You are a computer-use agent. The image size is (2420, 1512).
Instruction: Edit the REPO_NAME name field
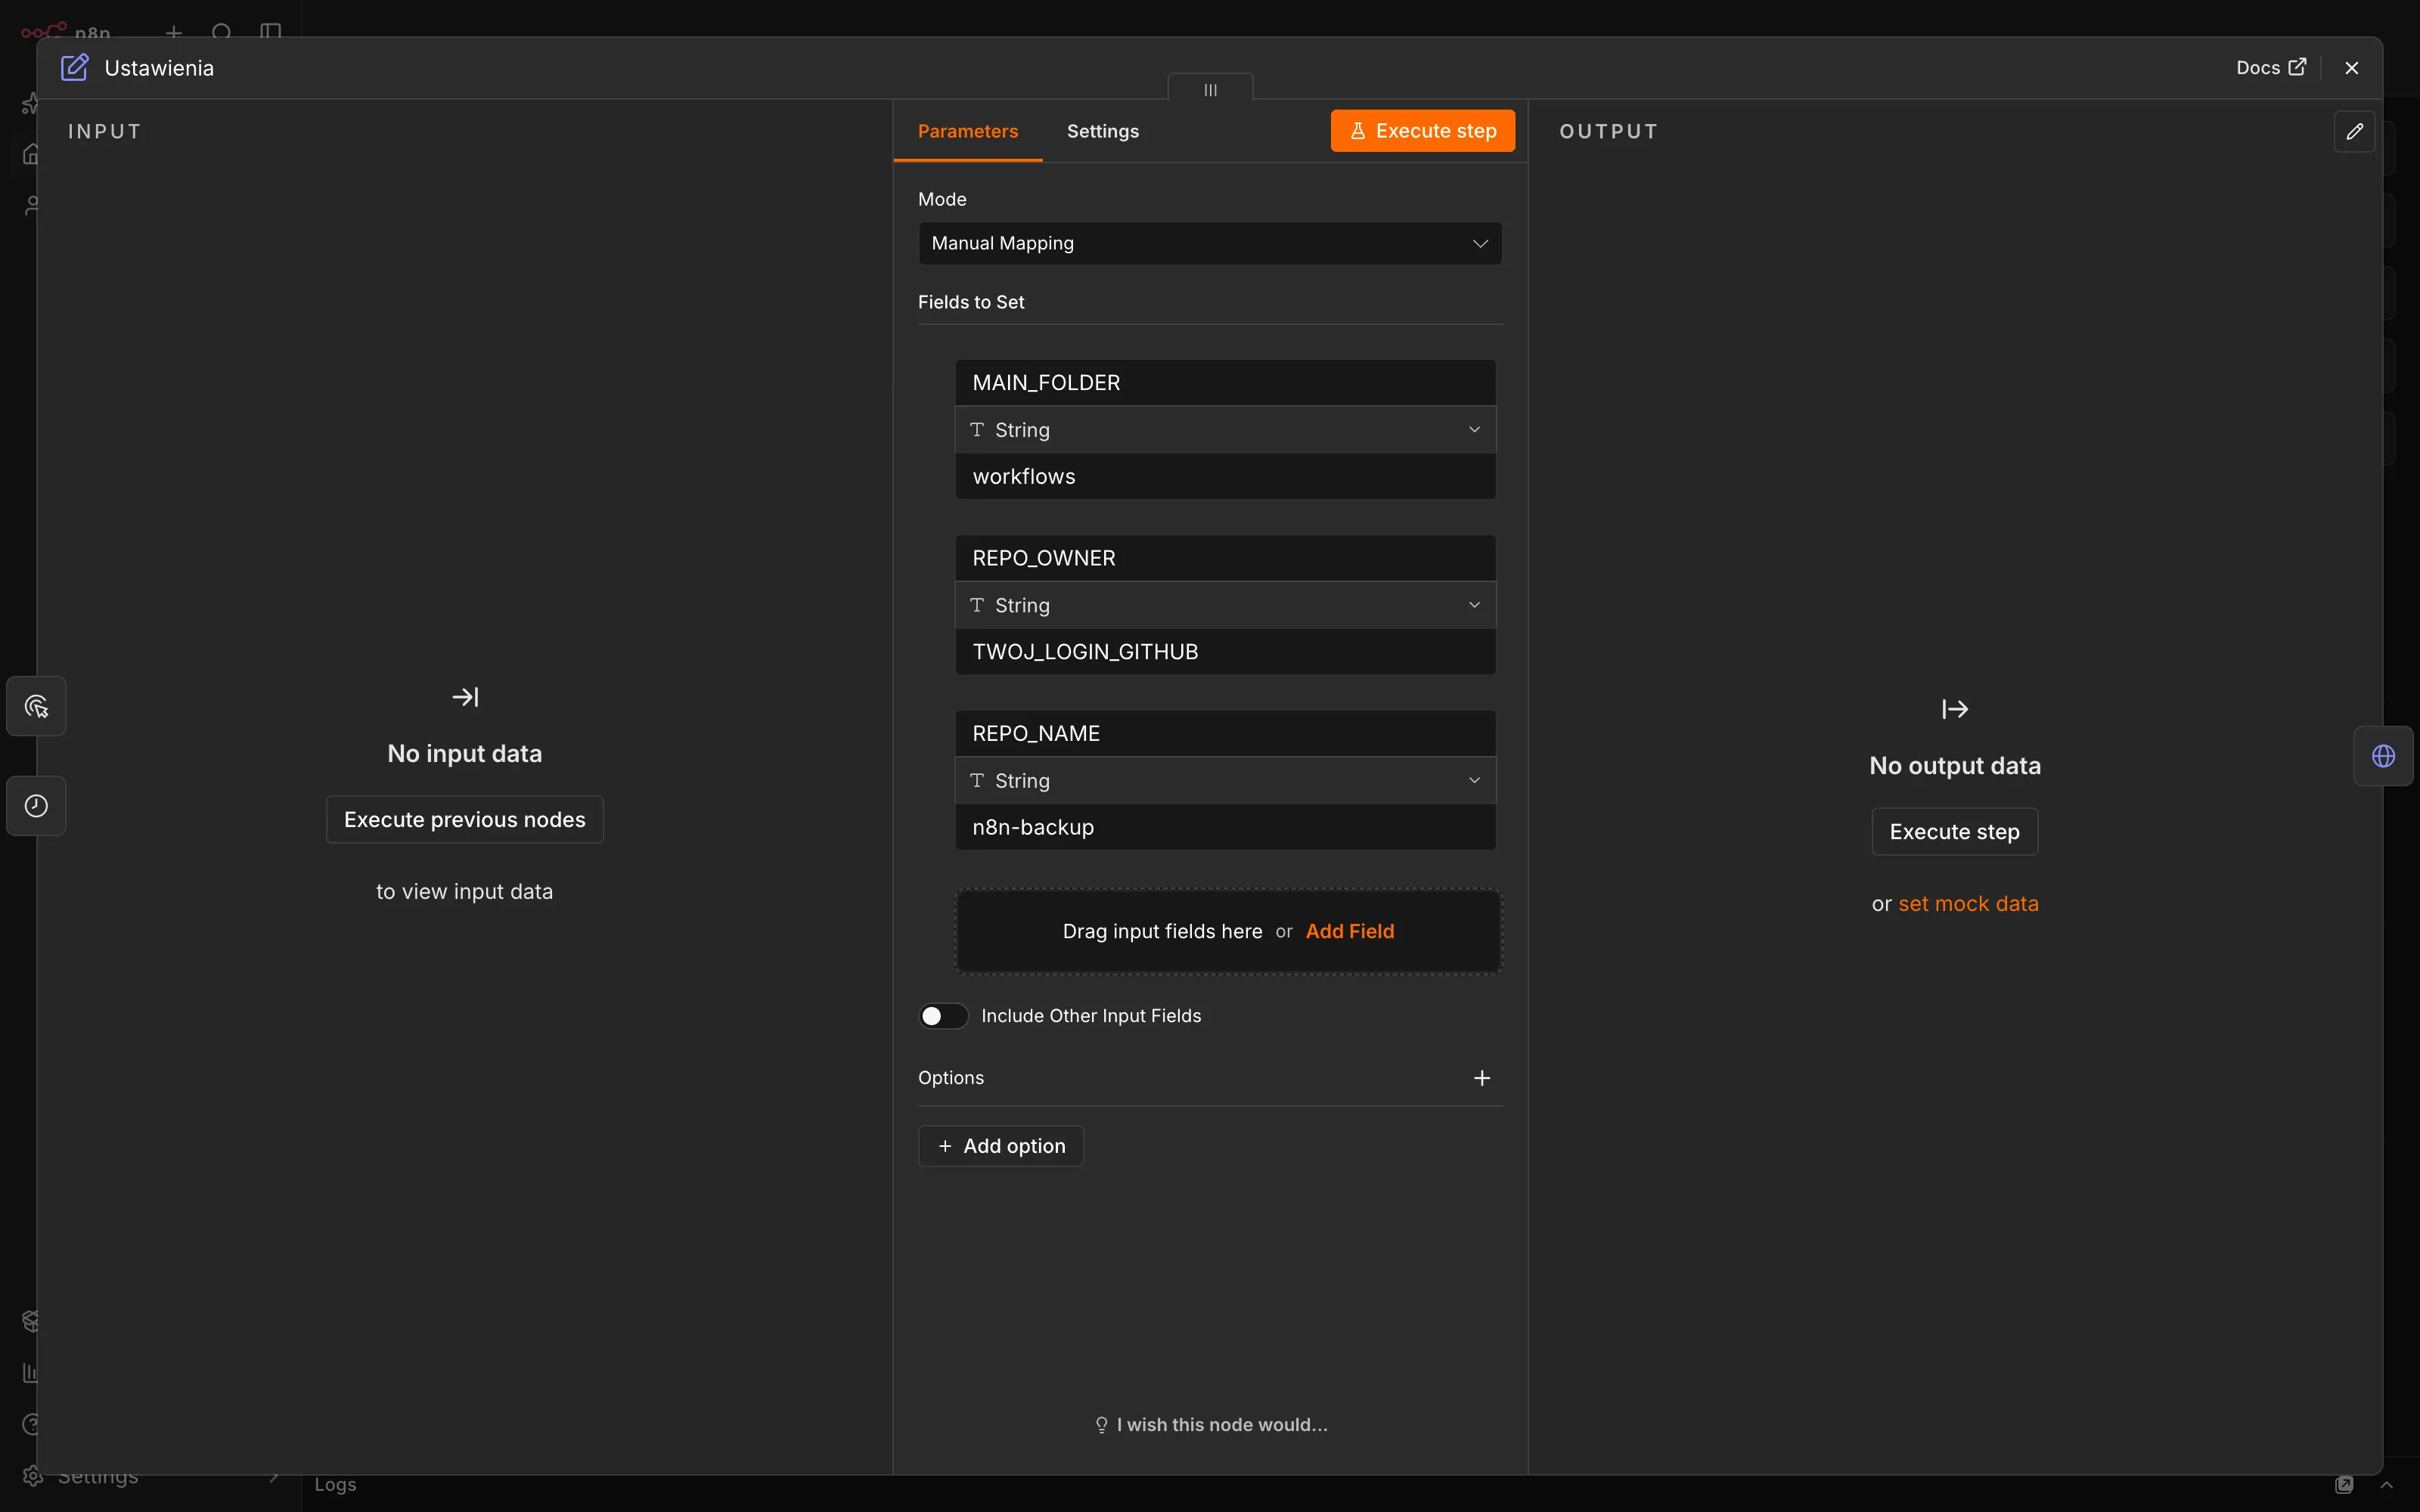(x=1225, y=733)
